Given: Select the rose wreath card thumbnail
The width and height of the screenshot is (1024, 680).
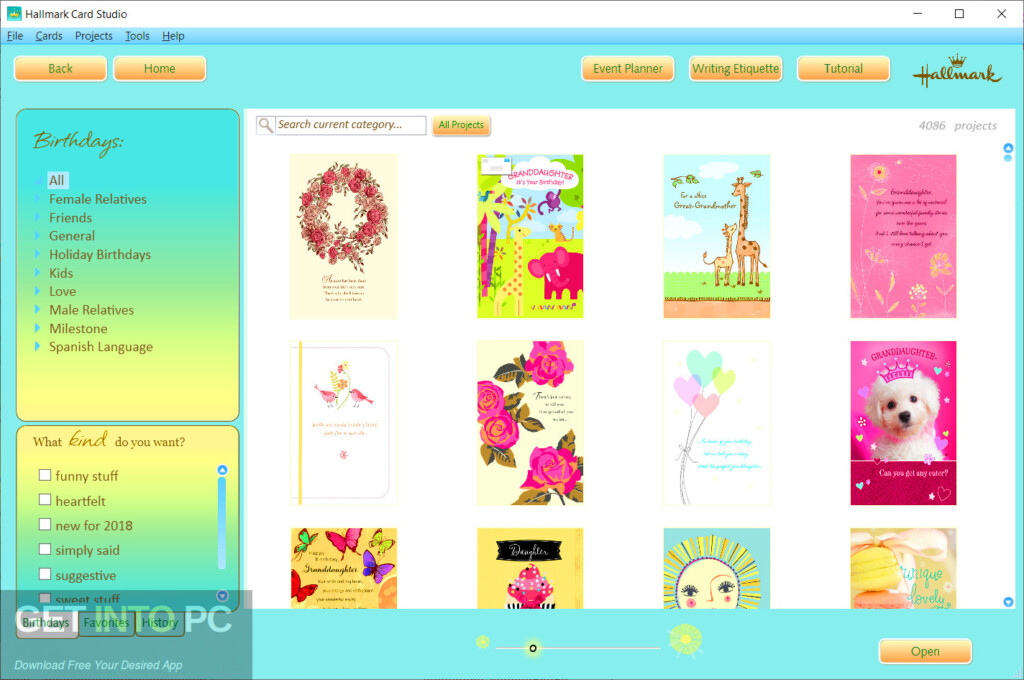Looking at the screenshot, I should pyautogui.click(x=344, y=236).
